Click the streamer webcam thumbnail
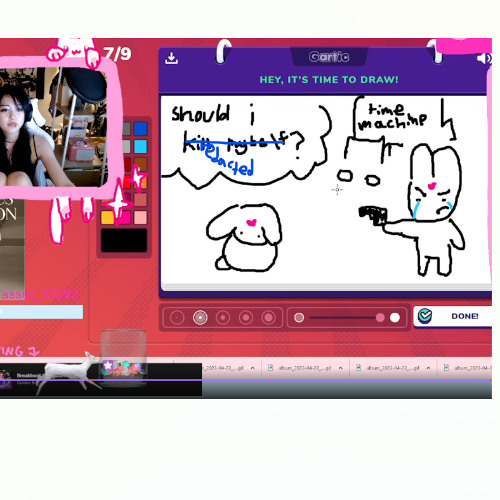 [x=54, y=127]
